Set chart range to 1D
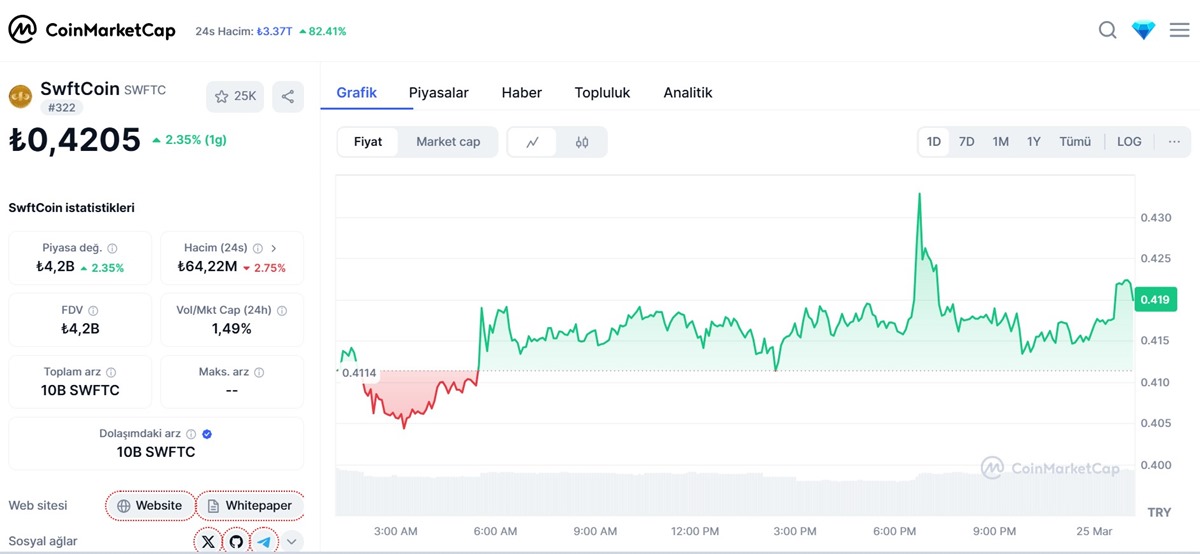 (934, 142)
